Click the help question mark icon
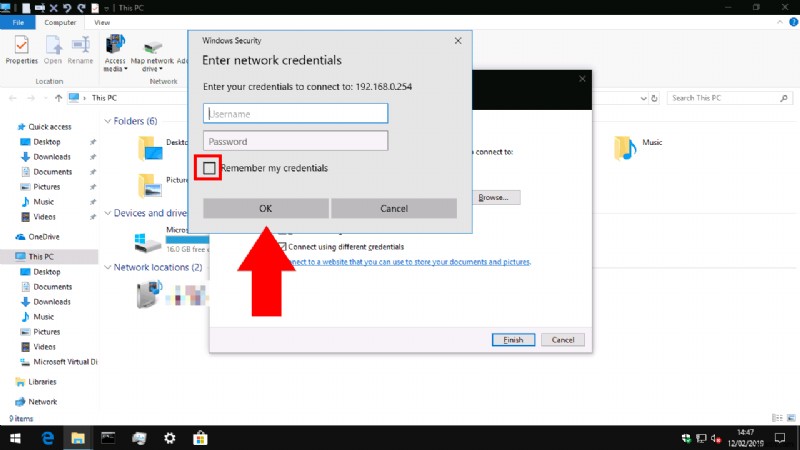 tap(793, 22)
